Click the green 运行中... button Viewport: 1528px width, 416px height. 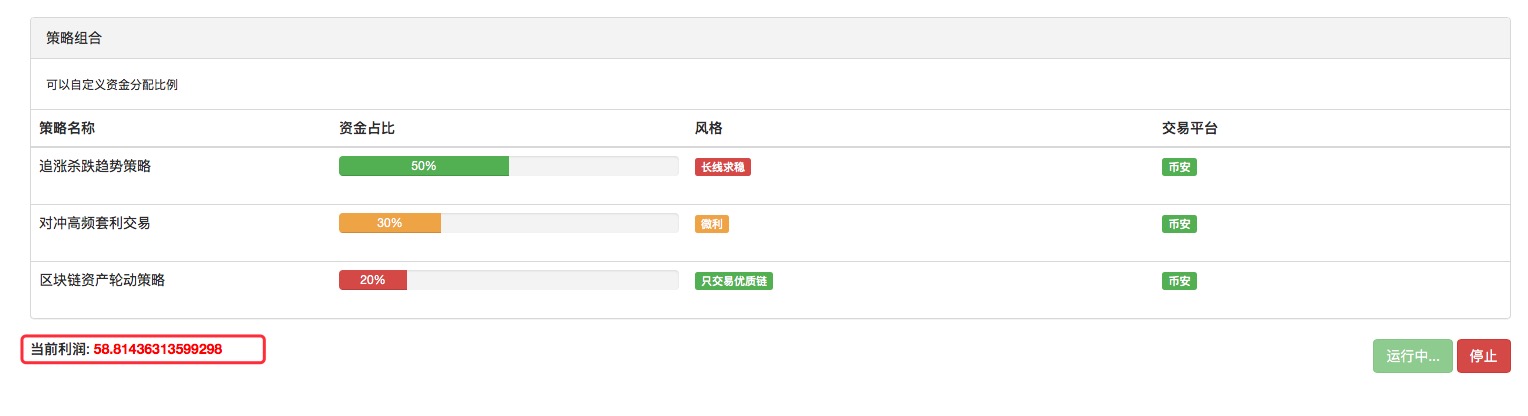point(1413,356)
